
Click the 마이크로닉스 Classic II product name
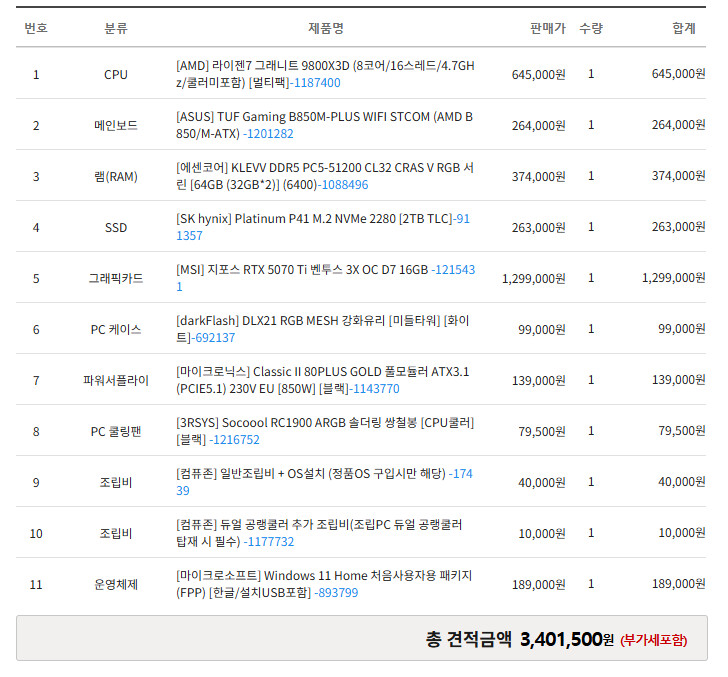[323, 380]
